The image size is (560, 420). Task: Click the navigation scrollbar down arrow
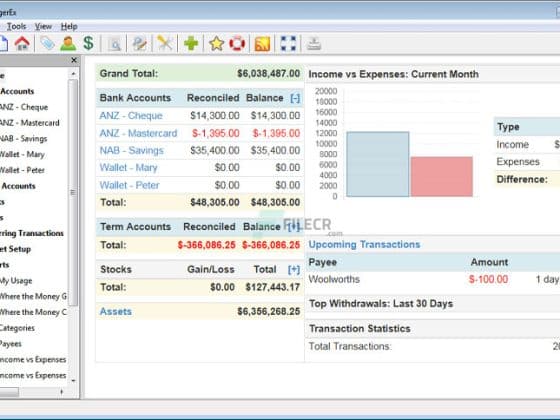[x=73, y=380]
